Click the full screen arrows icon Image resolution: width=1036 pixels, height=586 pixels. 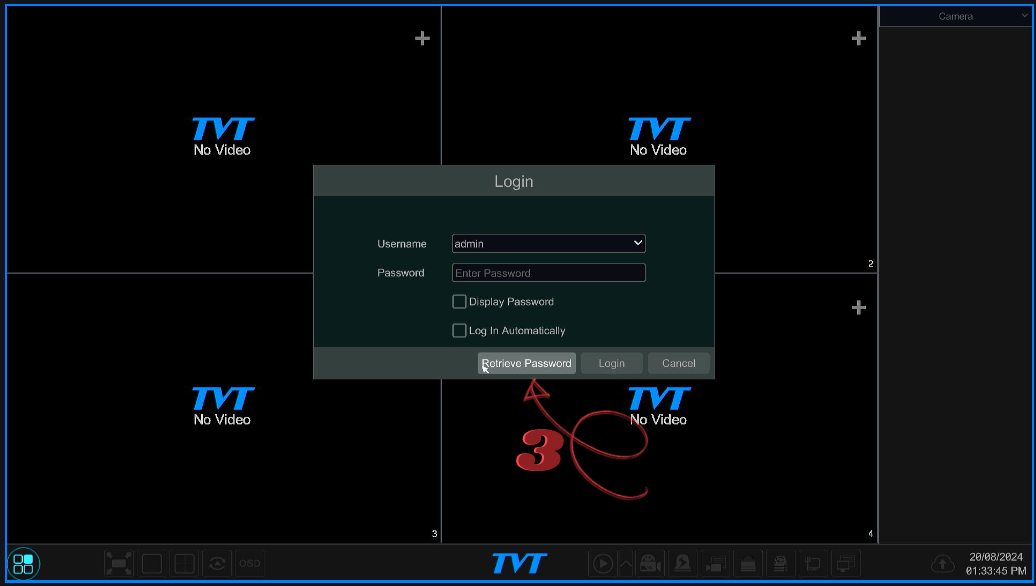[x=119, y=564]
